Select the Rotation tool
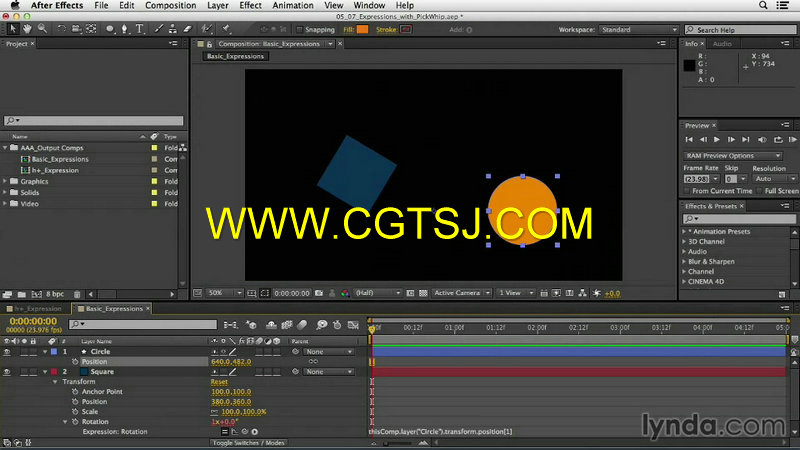800x450 pixels. pos(61,29)
